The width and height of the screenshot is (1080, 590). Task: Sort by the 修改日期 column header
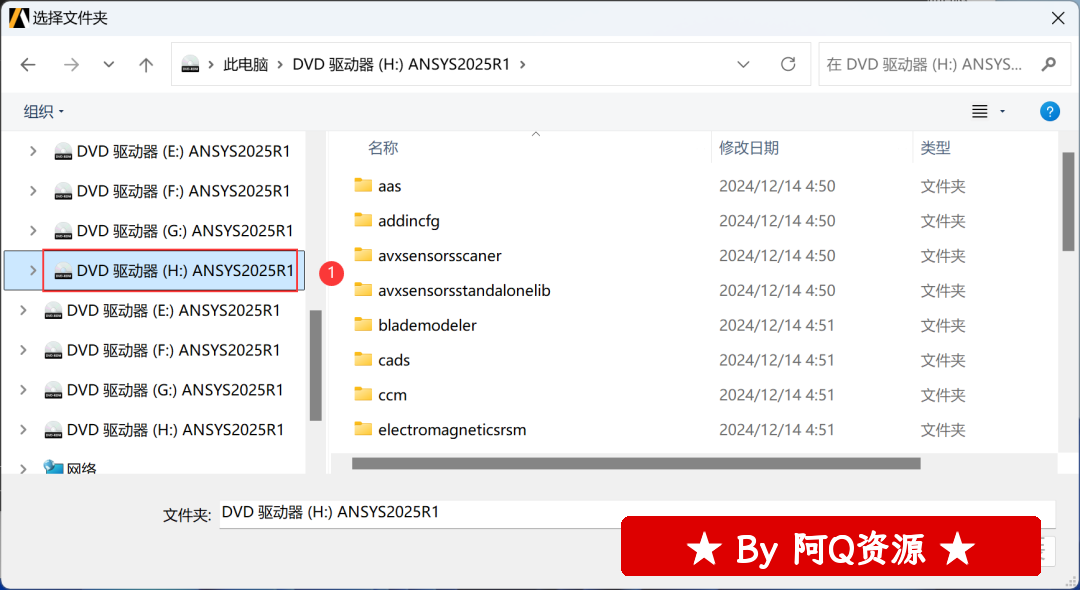749,148
